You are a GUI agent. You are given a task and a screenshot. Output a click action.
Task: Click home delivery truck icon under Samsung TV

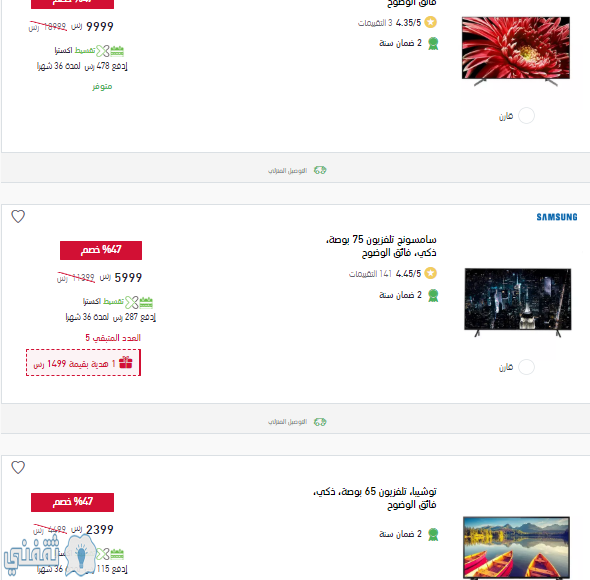coord(320,422)
